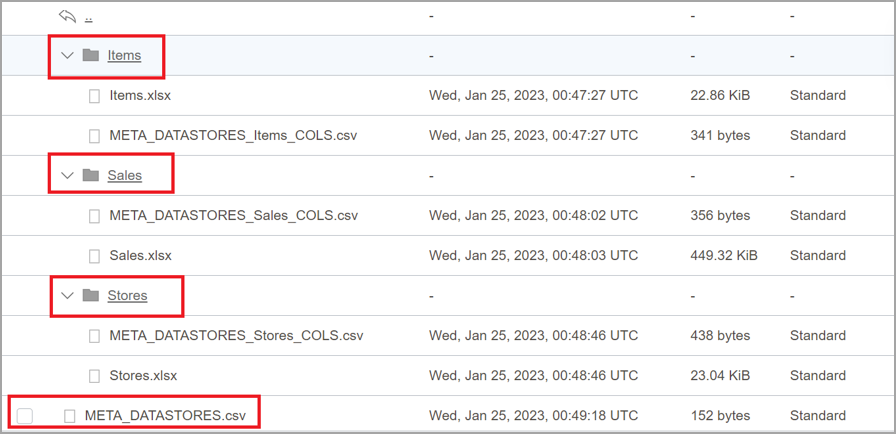Screen dimensions: 896x434
Task: Select the META_DATASTORES_Items_COLS.csv file
Action: click(x=233, y=135)
